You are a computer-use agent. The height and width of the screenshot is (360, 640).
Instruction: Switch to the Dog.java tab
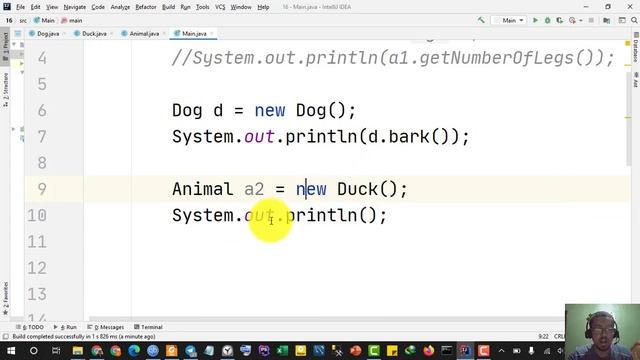tap(48, 33)
